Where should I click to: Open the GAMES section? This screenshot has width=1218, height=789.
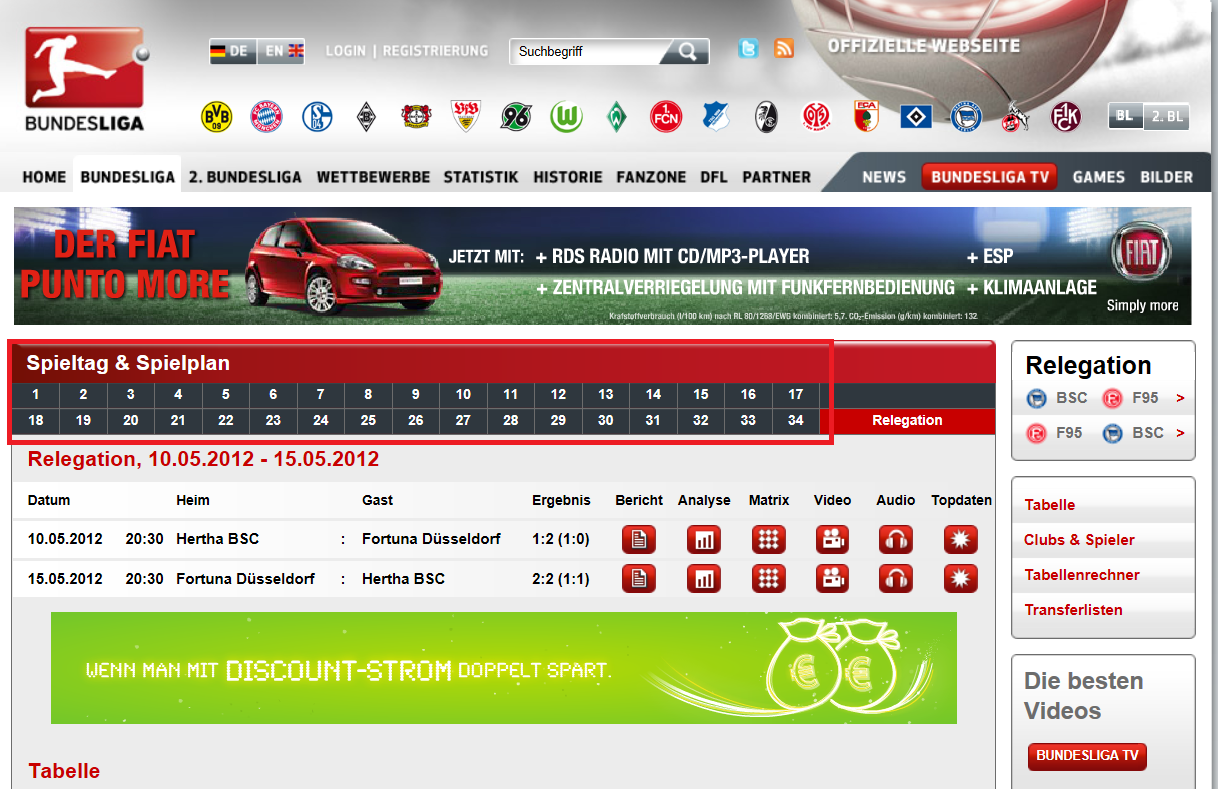point(1099,177)
